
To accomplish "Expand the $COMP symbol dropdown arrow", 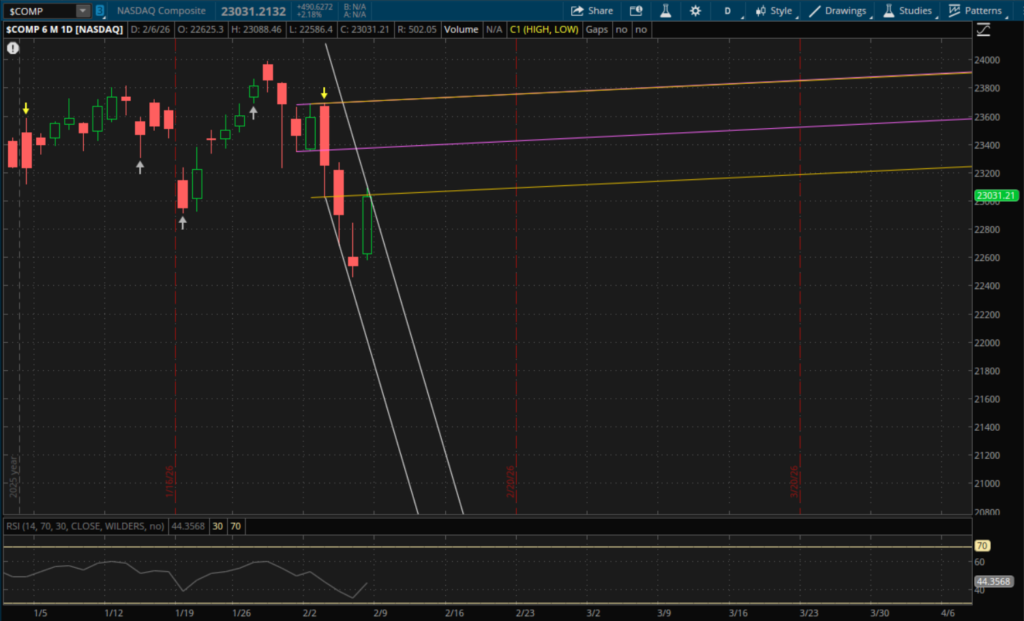I will coord(82,11).
